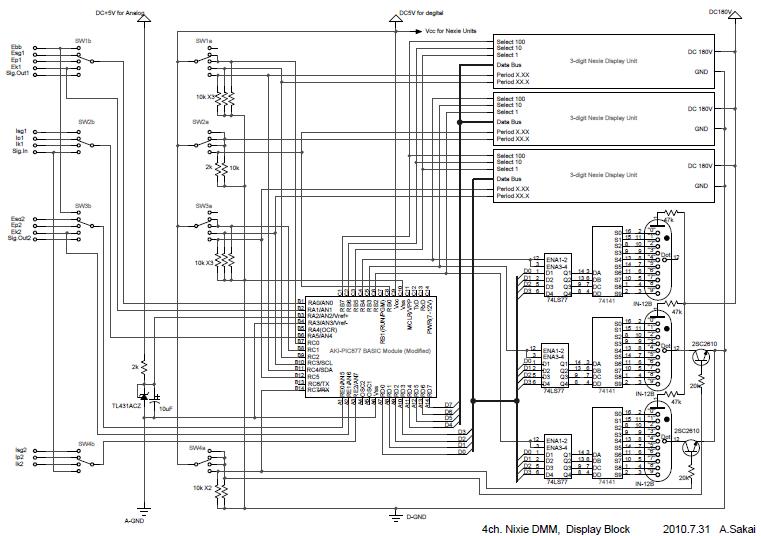The width and height of the screenshot is (761, 536).
Task: Click the 'Isg2' input label
Action: [21, 451]
